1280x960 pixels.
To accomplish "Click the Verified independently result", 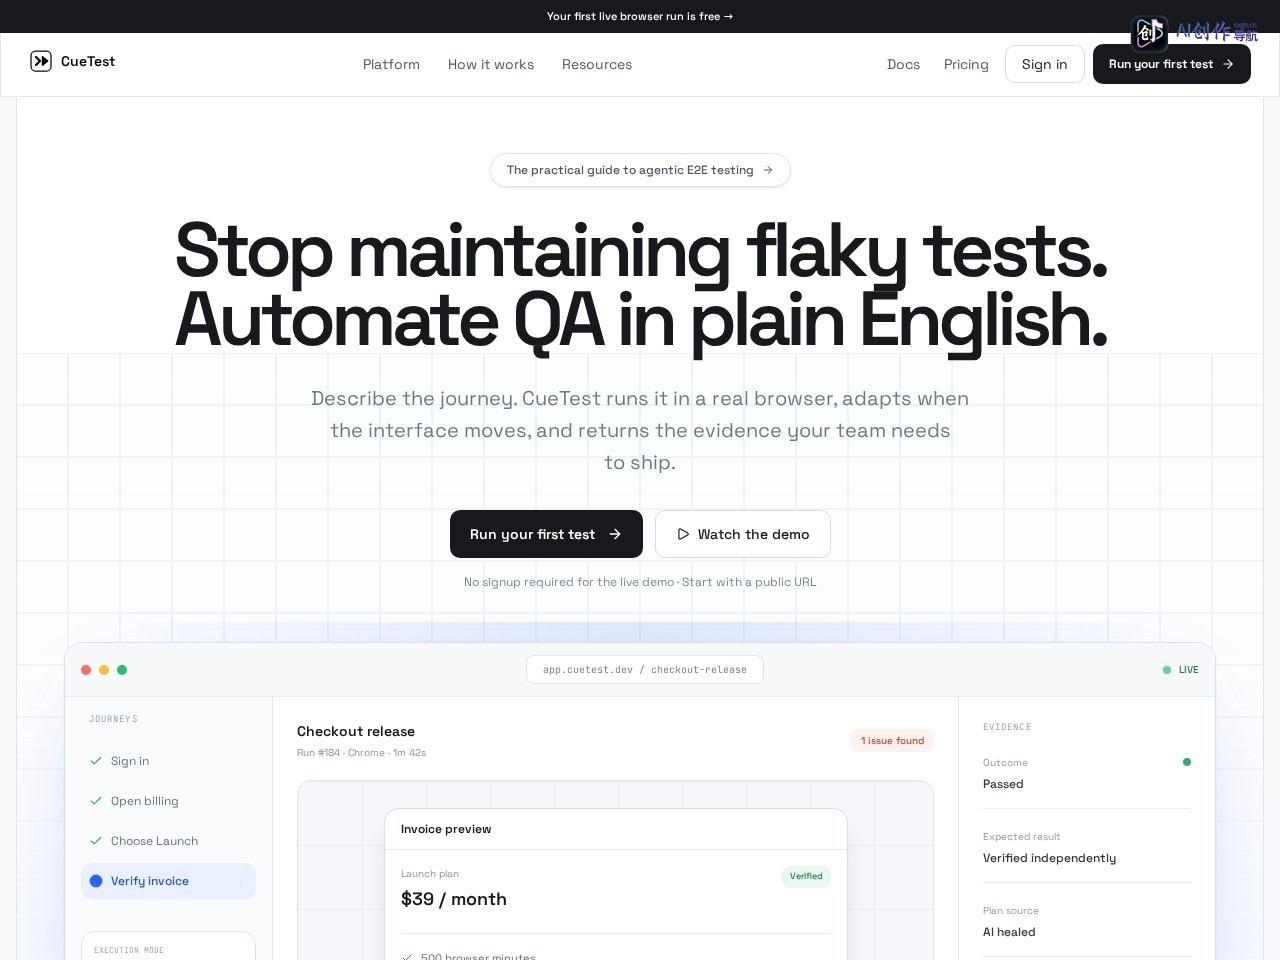I will click(1049, 858).
